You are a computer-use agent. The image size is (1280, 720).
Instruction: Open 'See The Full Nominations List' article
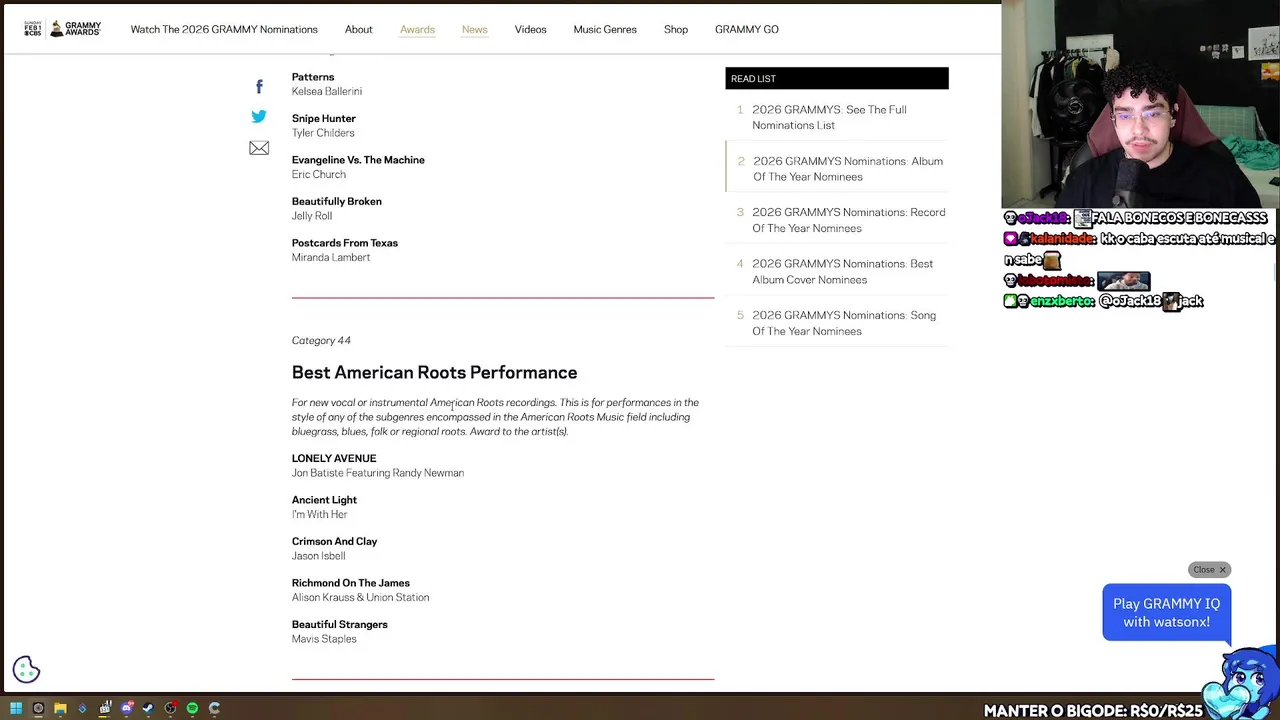pyautogui.click(x=829, y=117)
